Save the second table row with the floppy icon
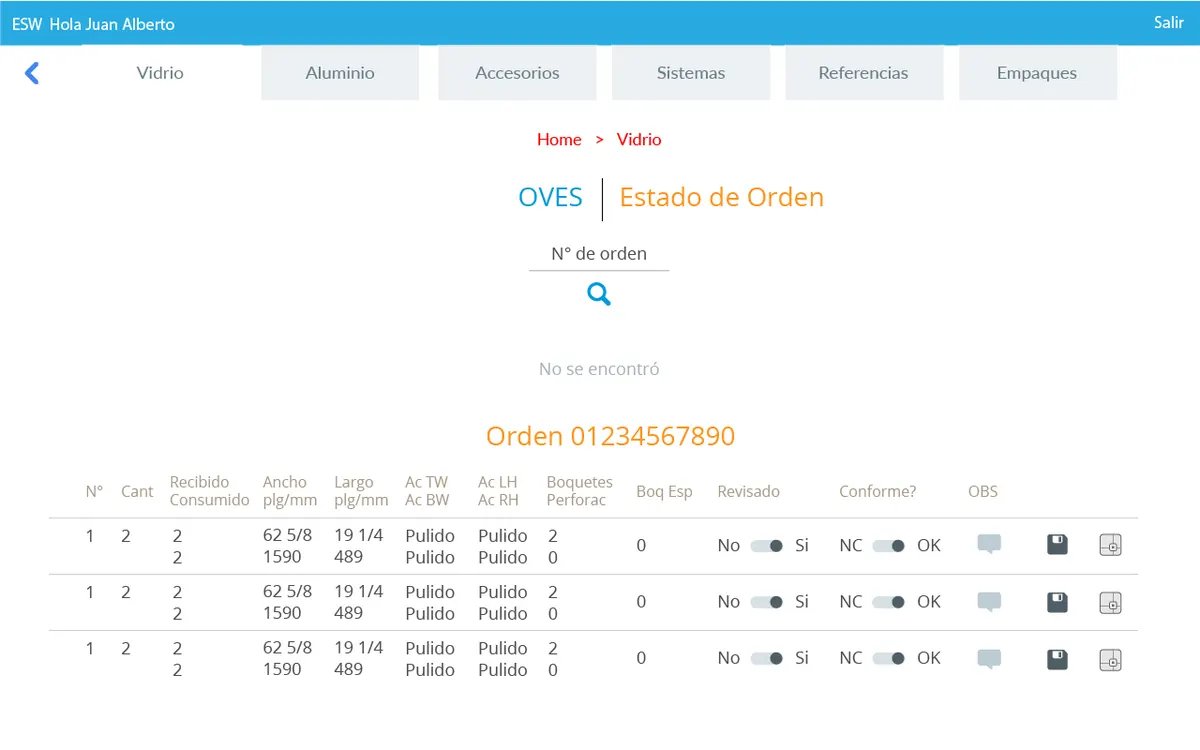Image resolution: width=1200 pixels, height=750 pixels. click(1057, 602)
